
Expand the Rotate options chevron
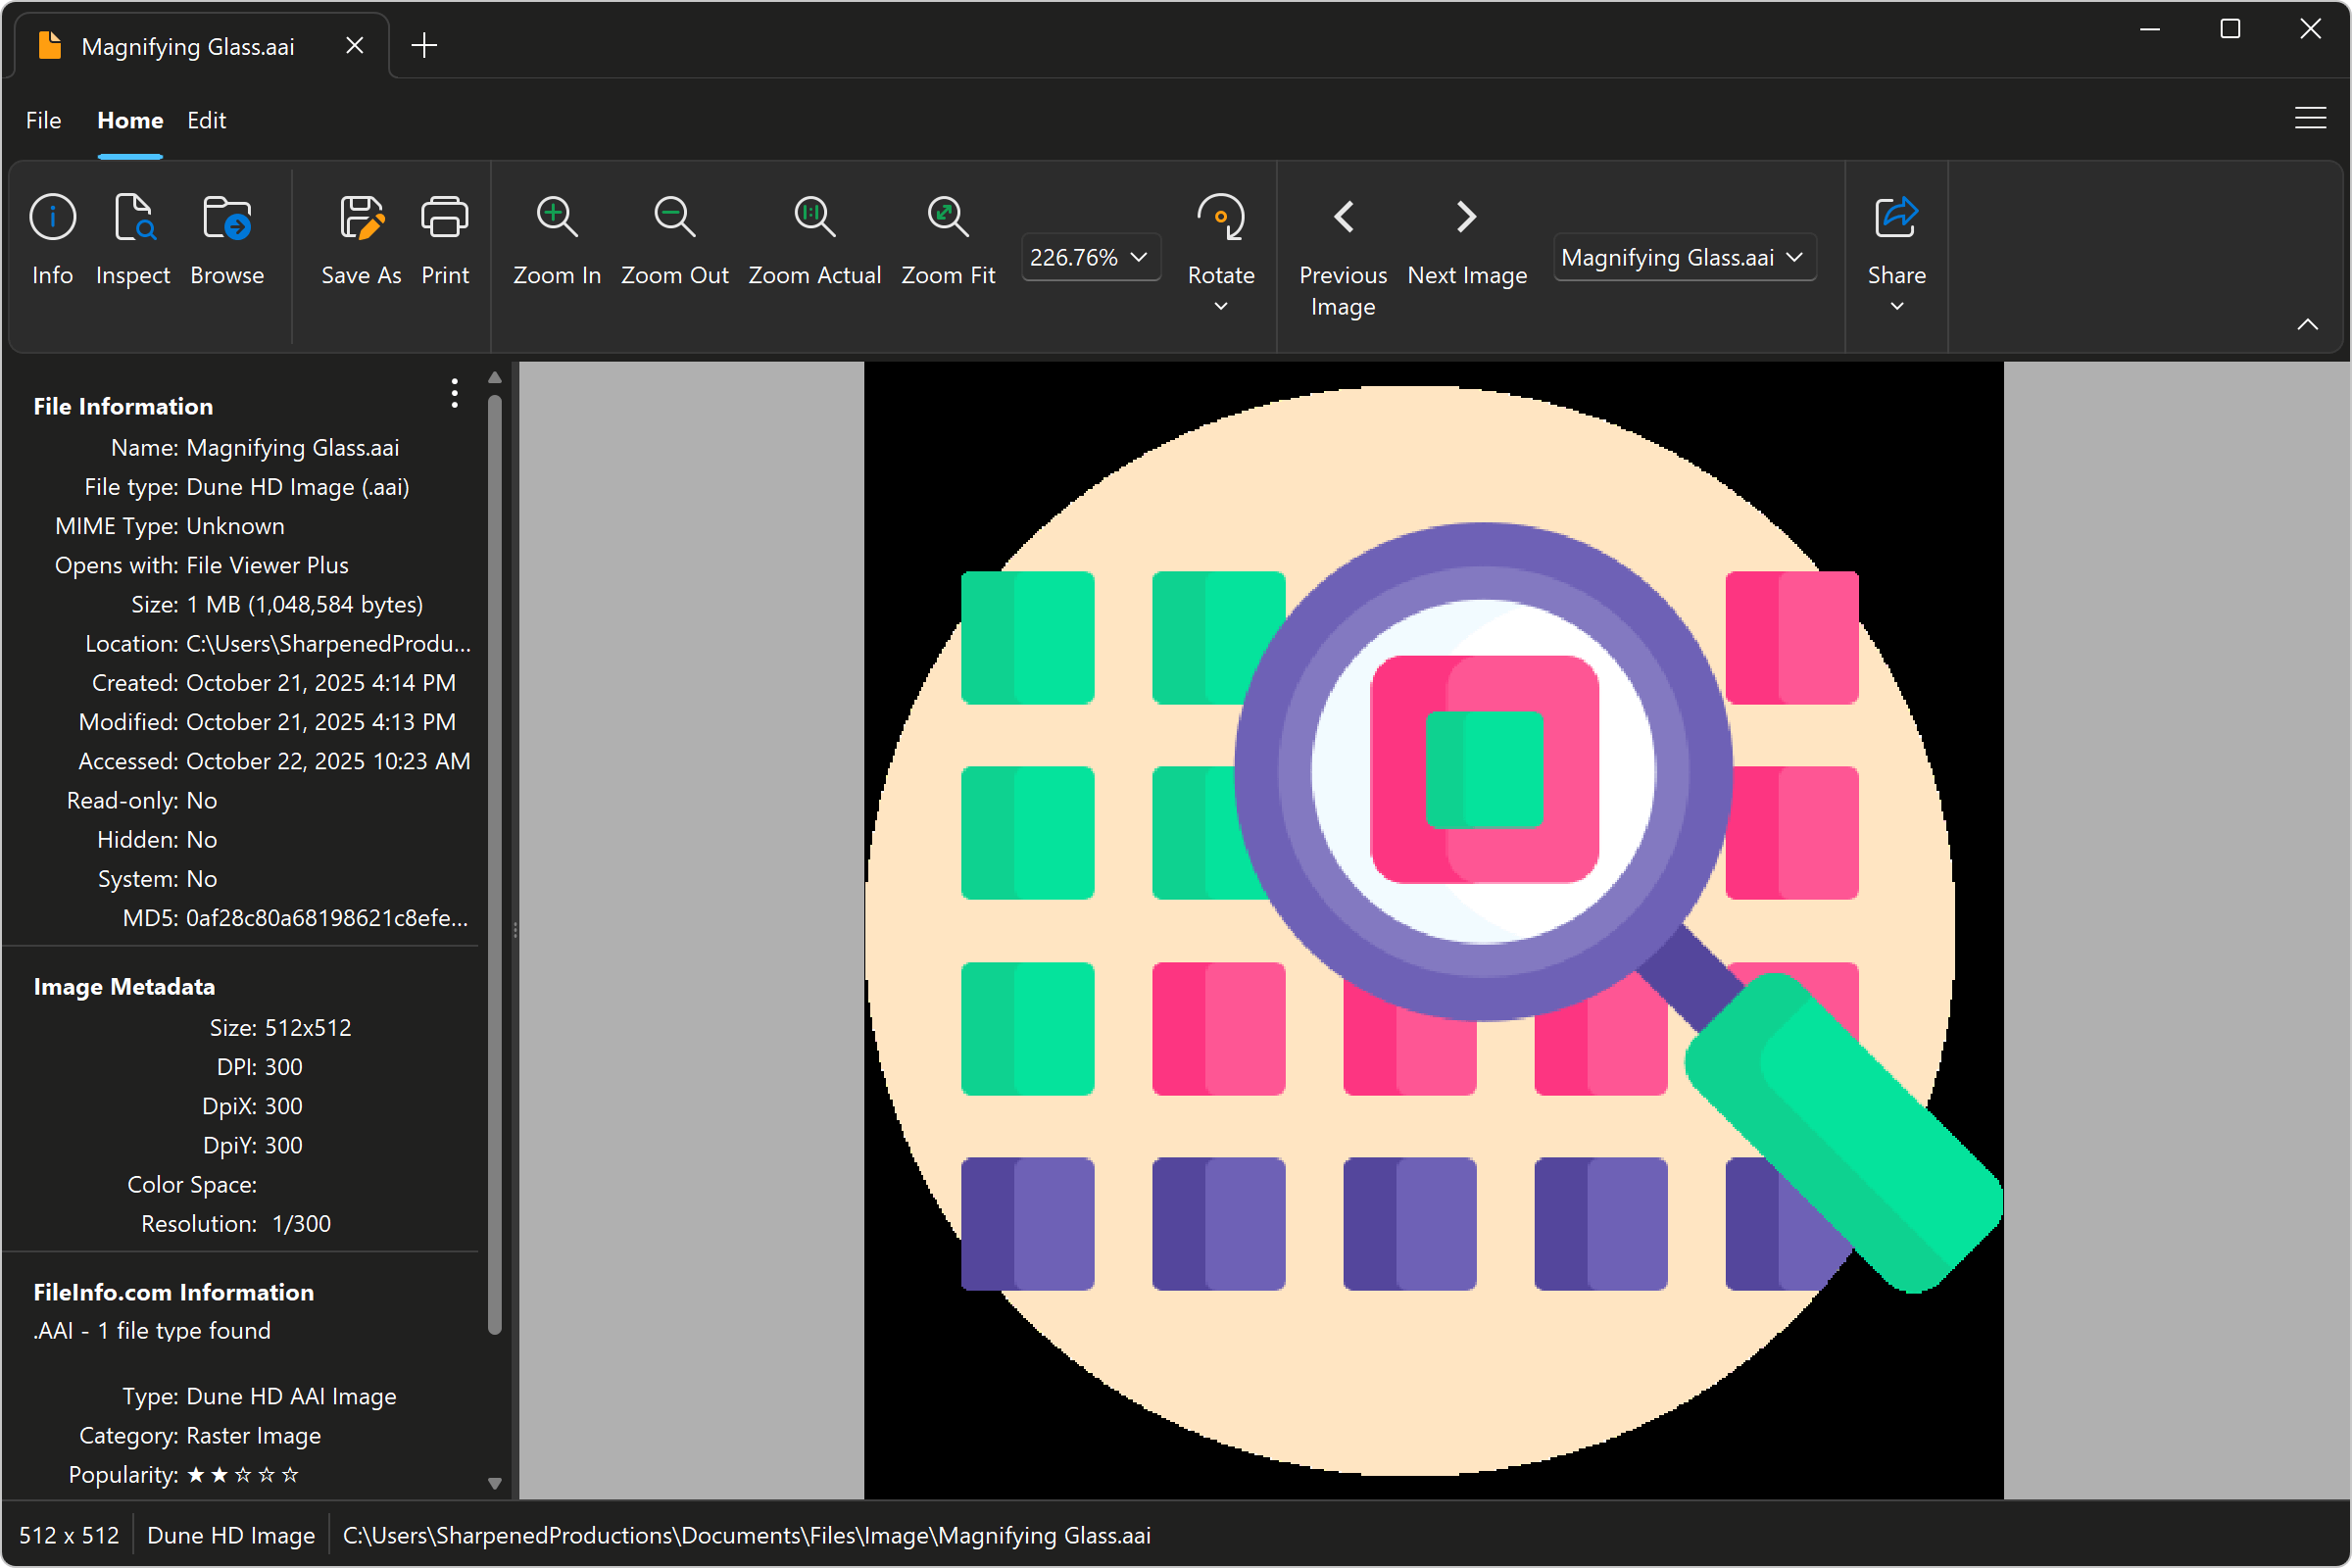[x=1220, y=307]
